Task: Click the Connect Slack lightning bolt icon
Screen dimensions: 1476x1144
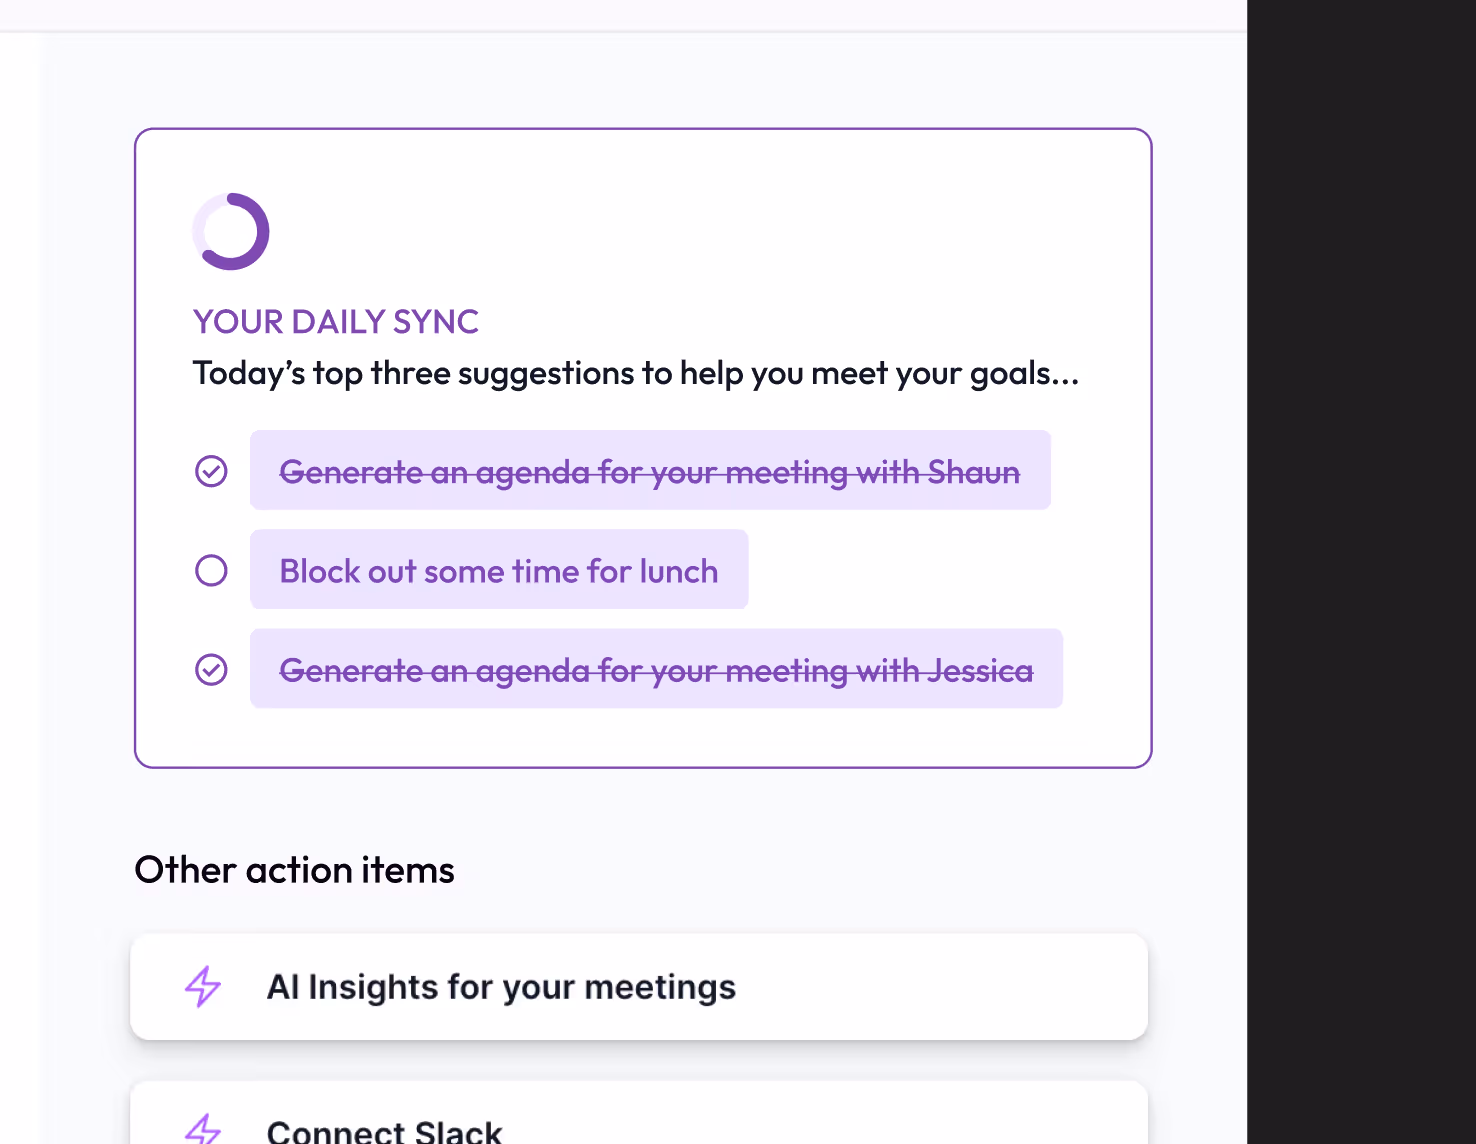Action: [204, 1128]
